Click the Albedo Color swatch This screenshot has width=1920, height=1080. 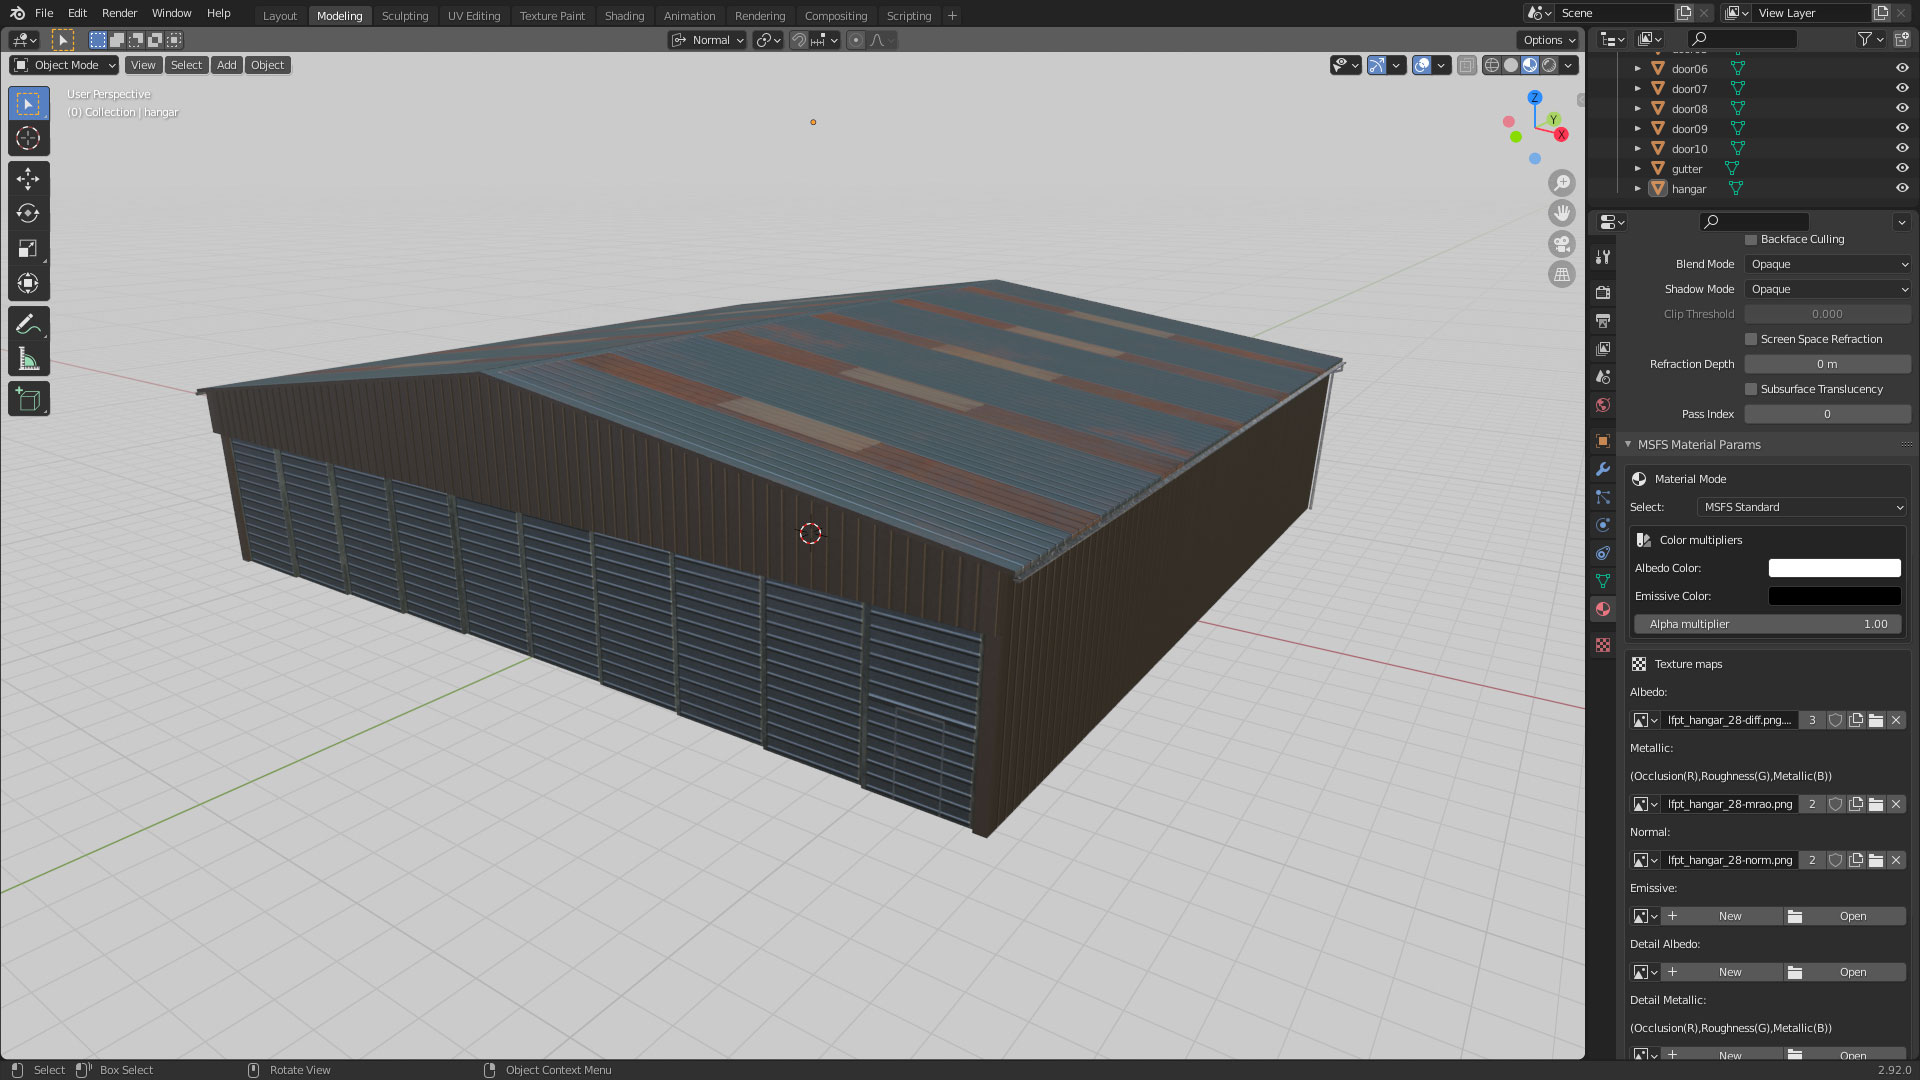pyautogui.click(x=1834, y=568)
